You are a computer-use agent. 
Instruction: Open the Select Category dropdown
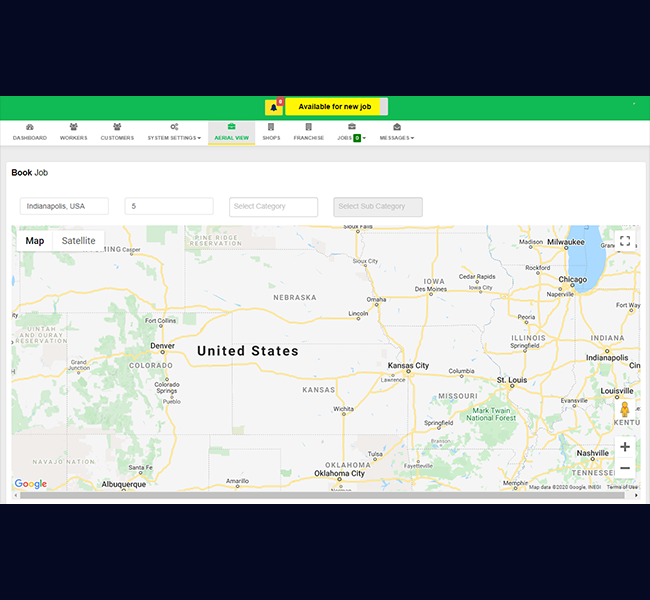click(x=274, y=207)
